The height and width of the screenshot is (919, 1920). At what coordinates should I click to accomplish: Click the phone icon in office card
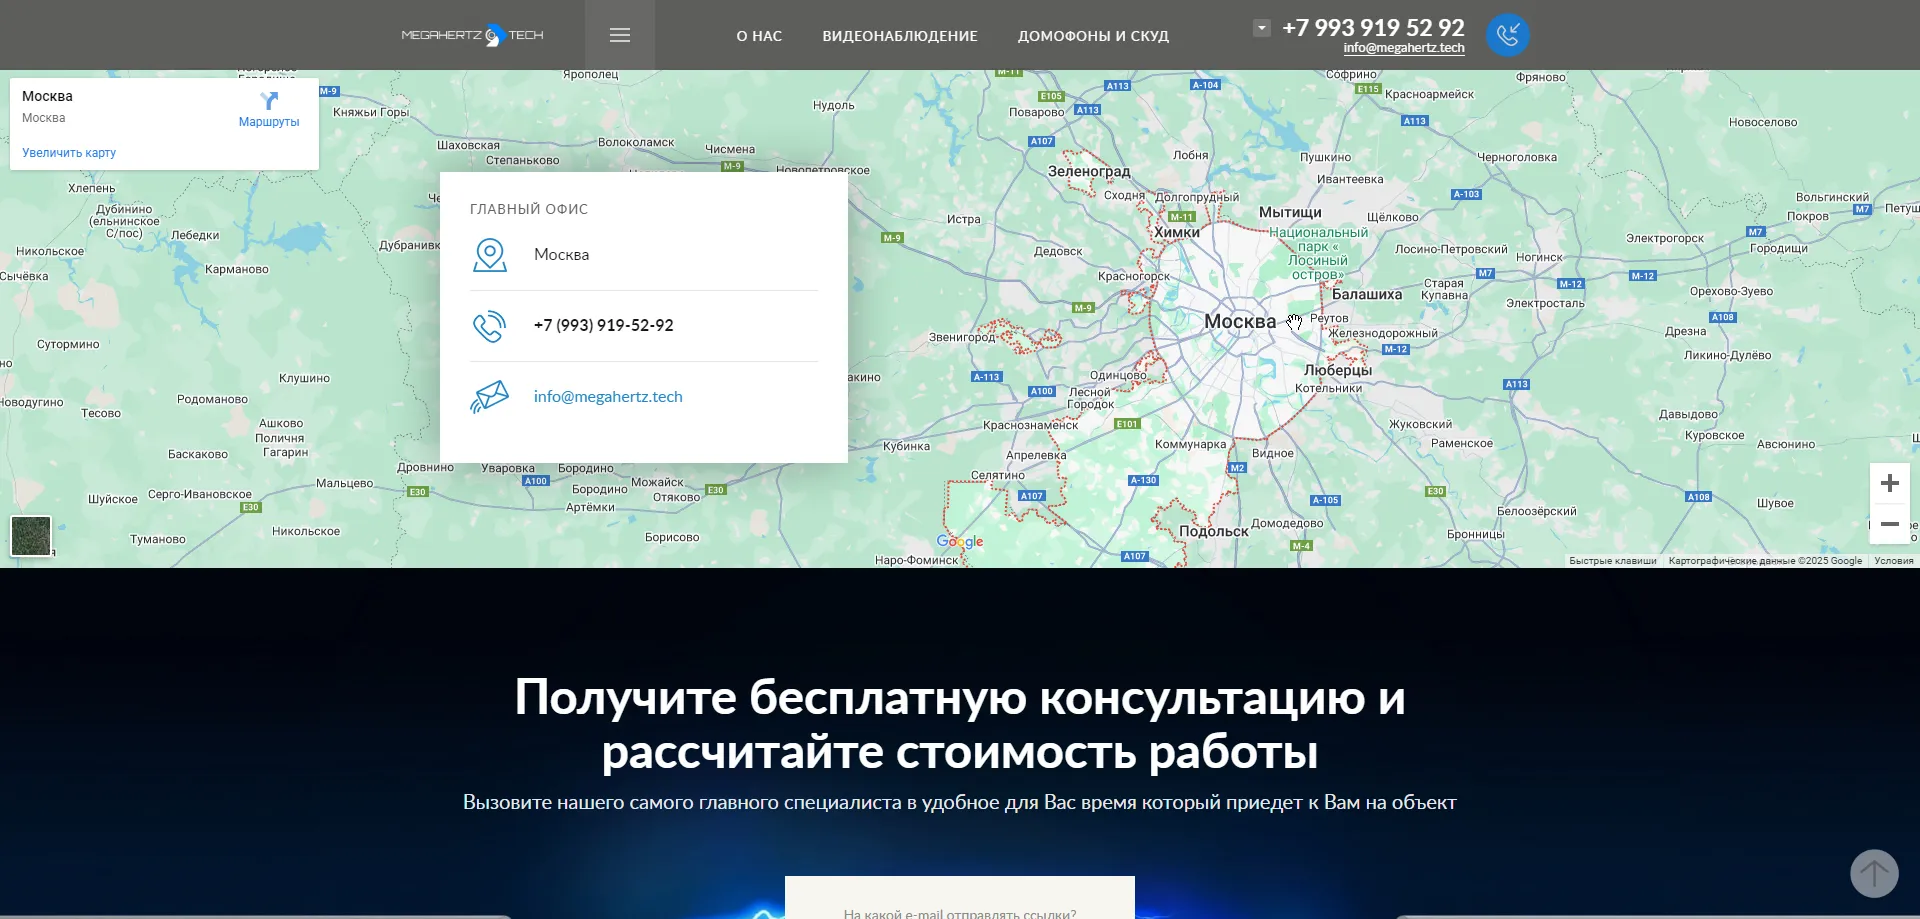coord(489,326)
